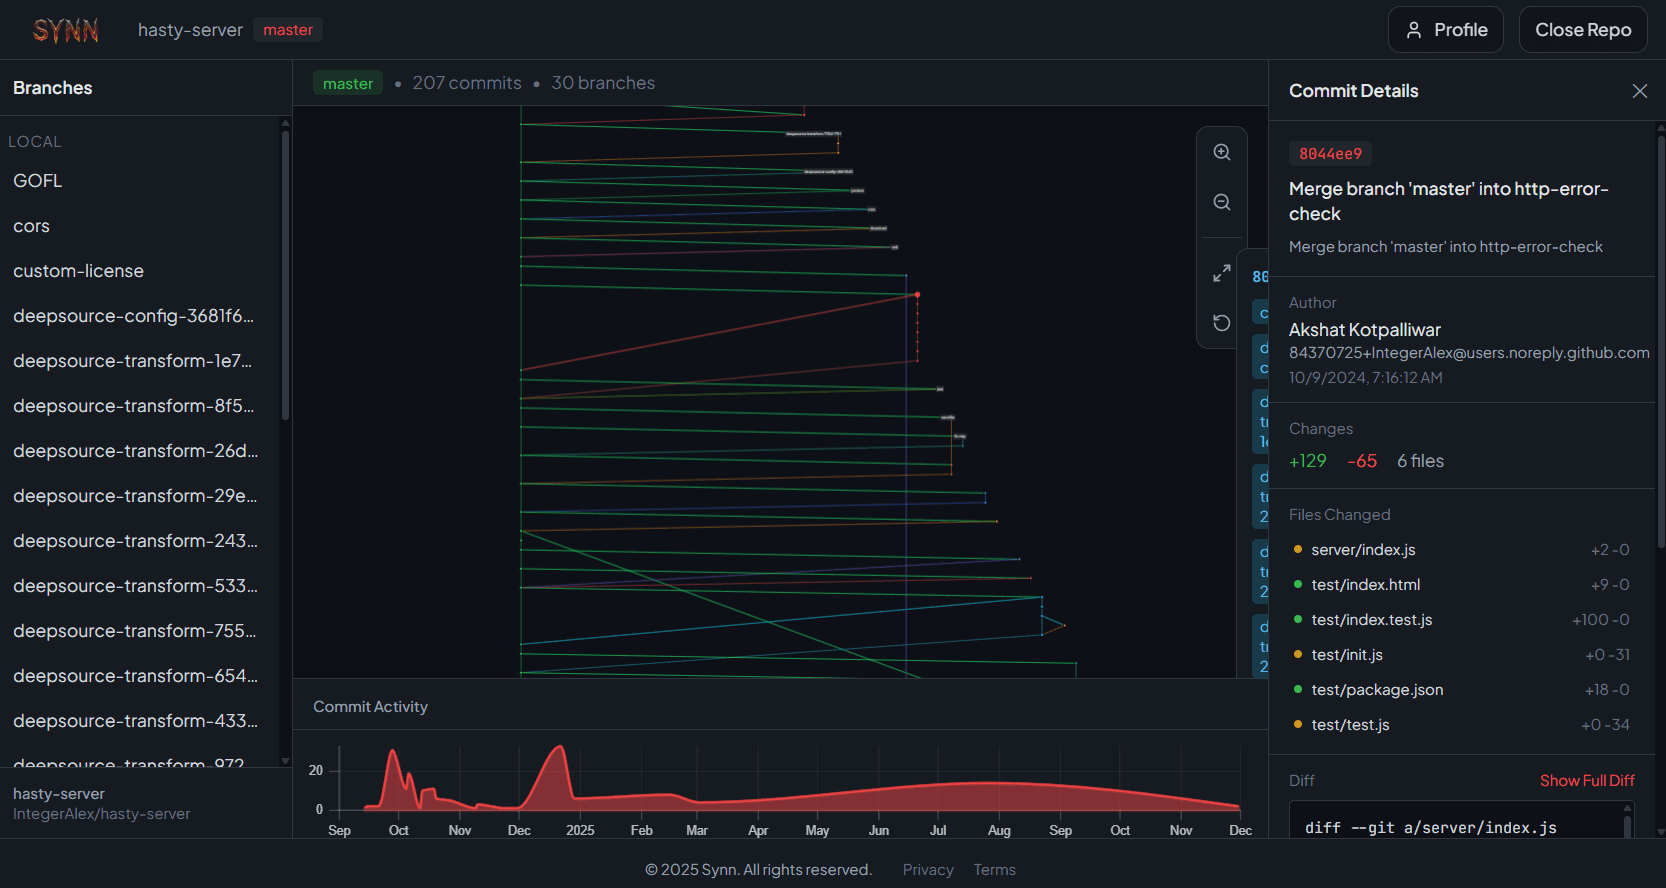Click commit hash badge 8044ee9

[x=1330, y=153]
